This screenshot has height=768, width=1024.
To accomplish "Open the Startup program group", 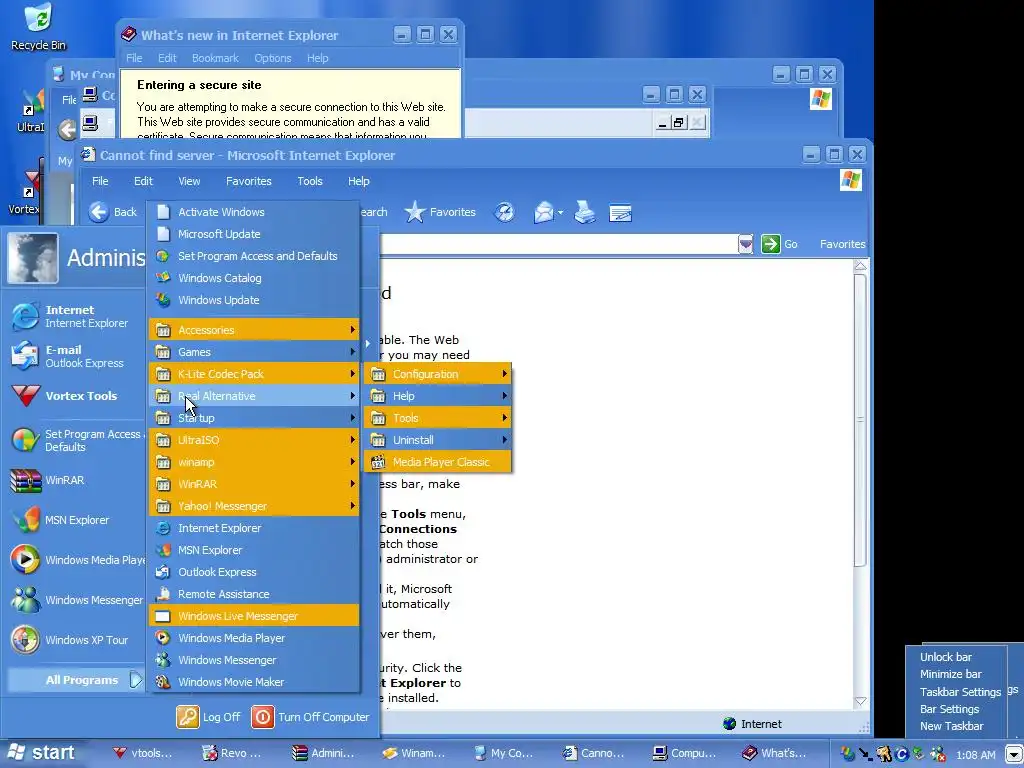I will coord(254,418).
